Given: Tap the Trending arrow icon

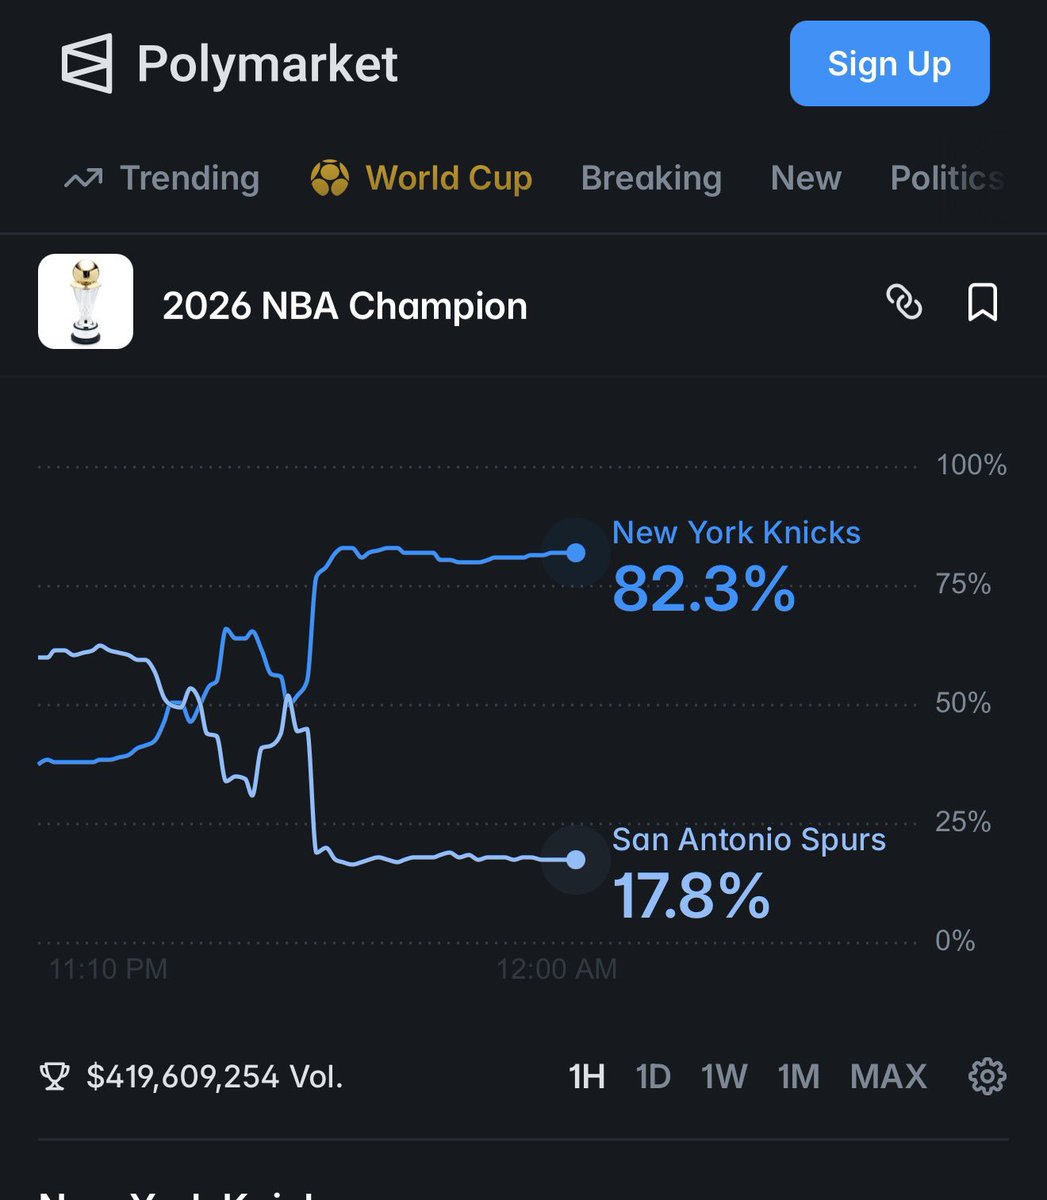Looking at the screenshot, I should [x=83, y=179].
